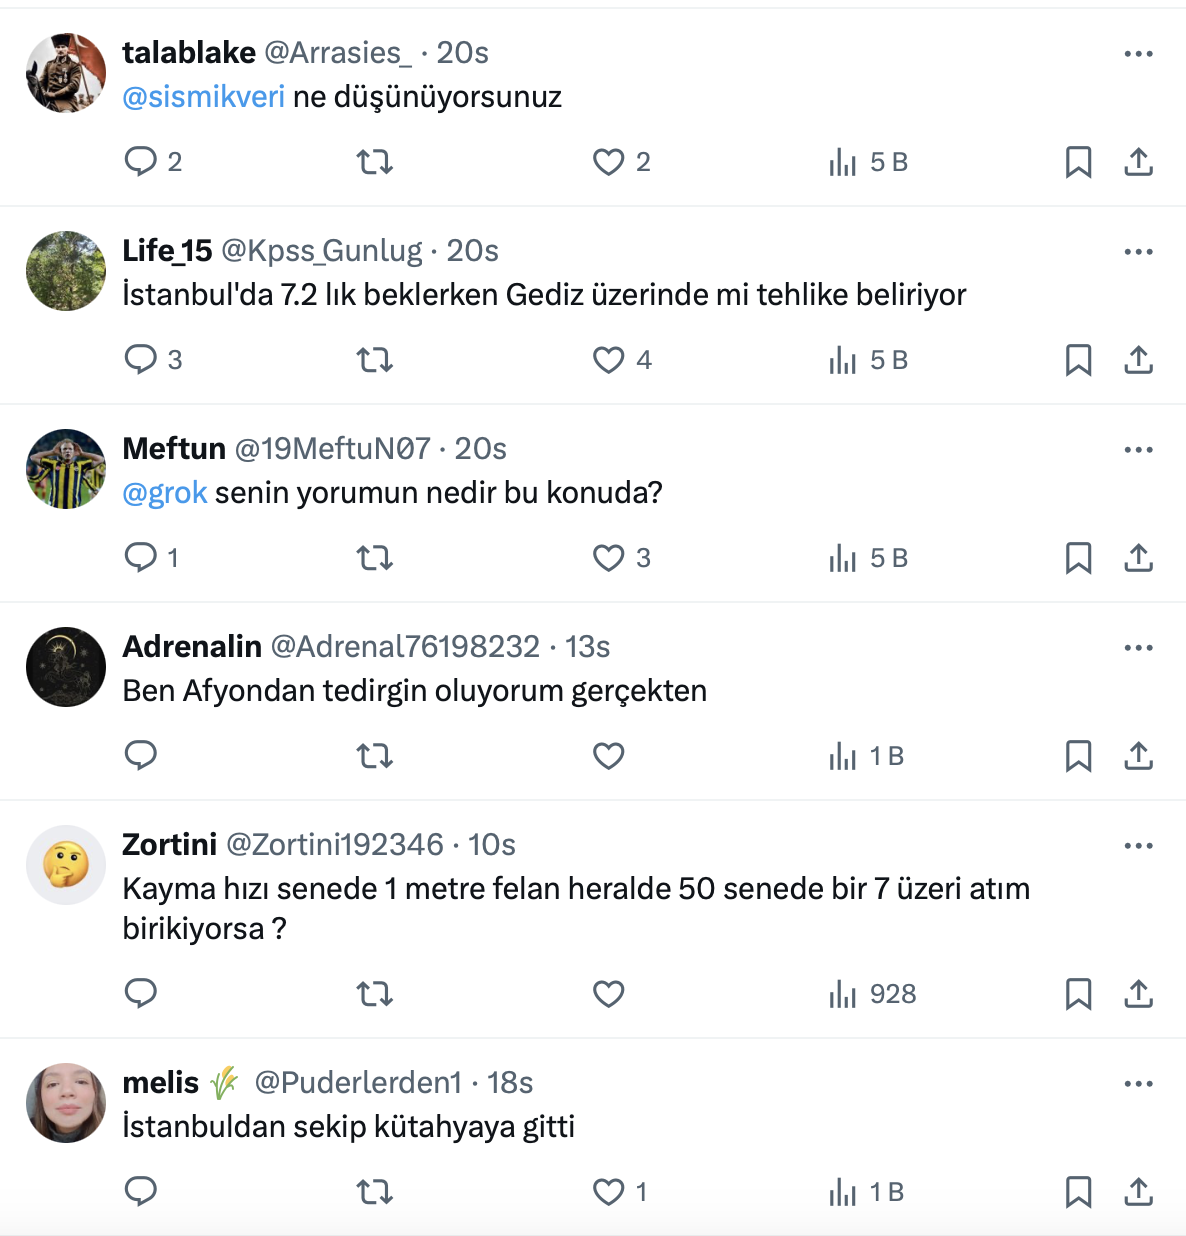This screenshot has height=1236, width=1186.
Task: Retweet Life_15's tweet about Gediz
Action: coord(375,359)
